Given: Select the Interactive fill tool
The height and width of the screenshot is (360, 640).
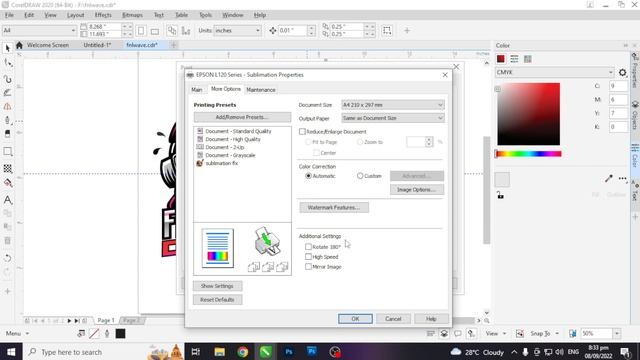Looking at the screenshot, I should [7, 183].
